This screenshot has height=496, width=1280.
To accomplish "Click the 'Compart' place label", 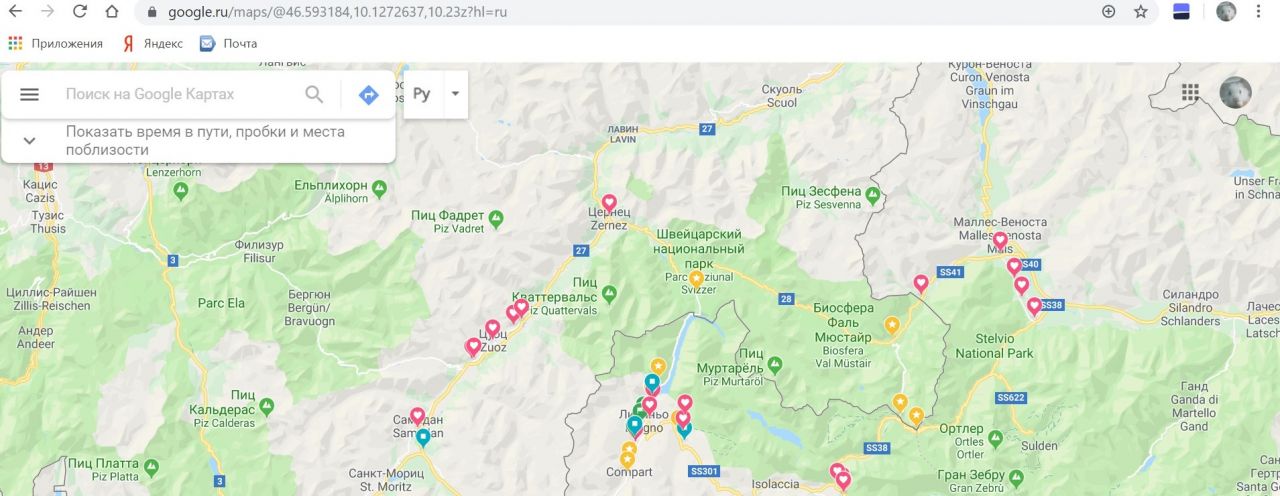I will tap(629, 472).
